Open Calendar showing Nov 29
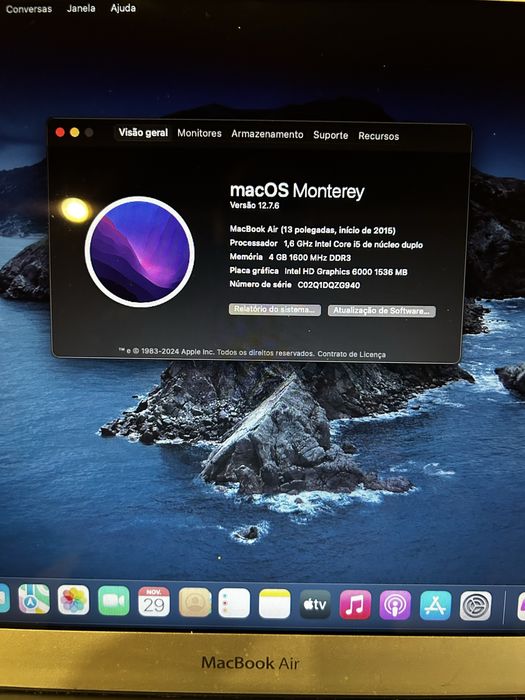Image resolution: width=525 pixels, height=700 pixels. click(x=154, y=602)
